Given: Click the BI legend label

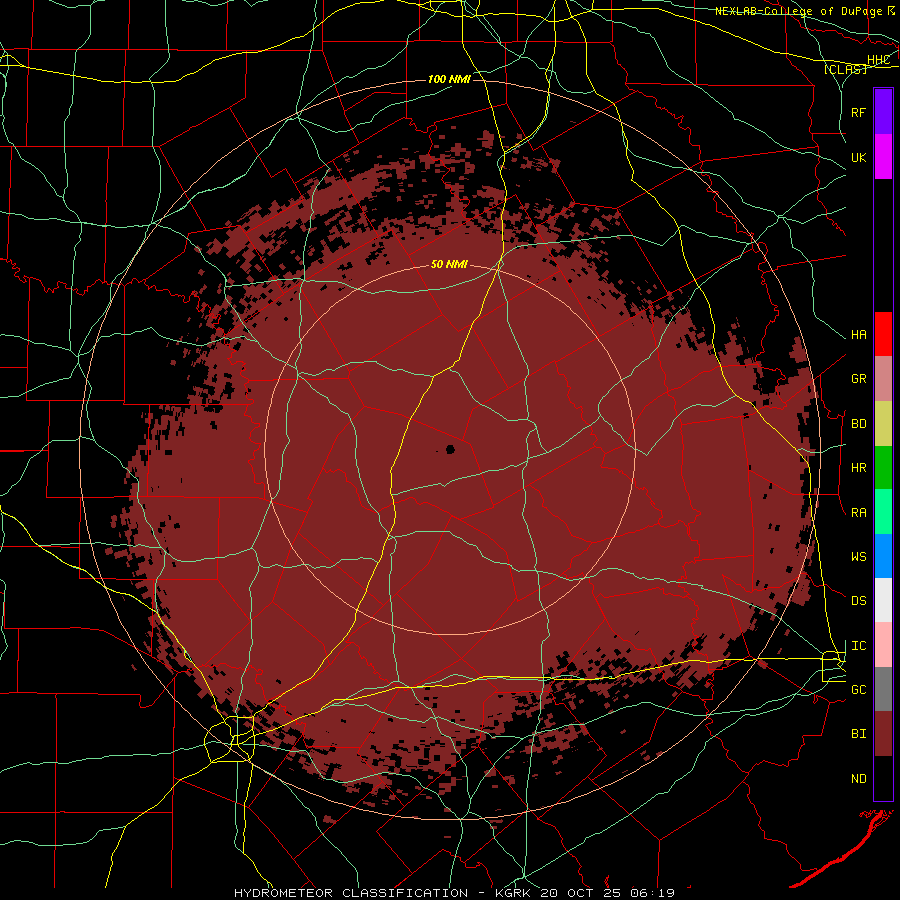Looking at the screenshot, I should point(858,734).
